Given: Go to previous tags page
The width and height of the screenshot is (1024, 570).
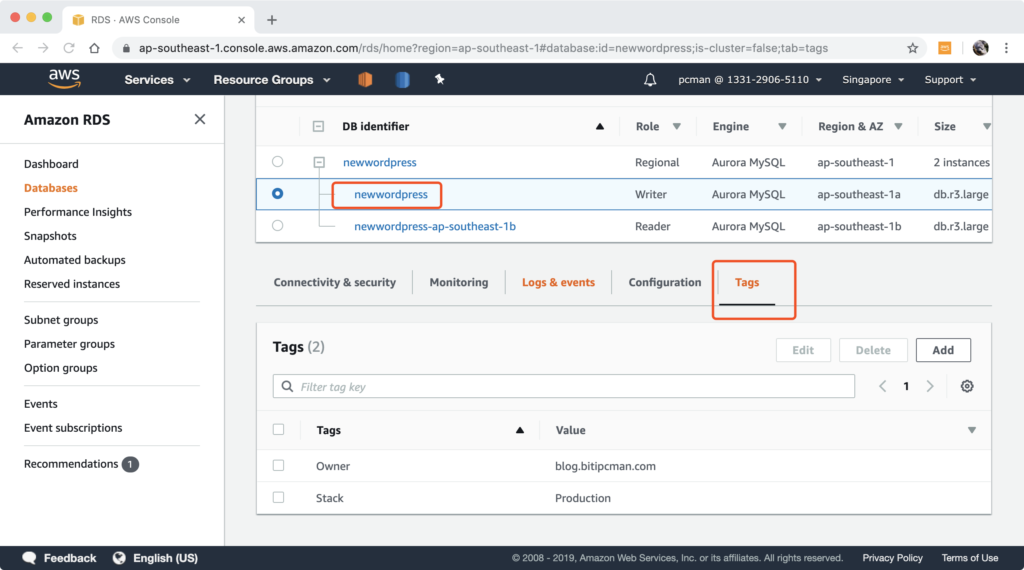Looking at the screenshot, I should coord(882,386).
